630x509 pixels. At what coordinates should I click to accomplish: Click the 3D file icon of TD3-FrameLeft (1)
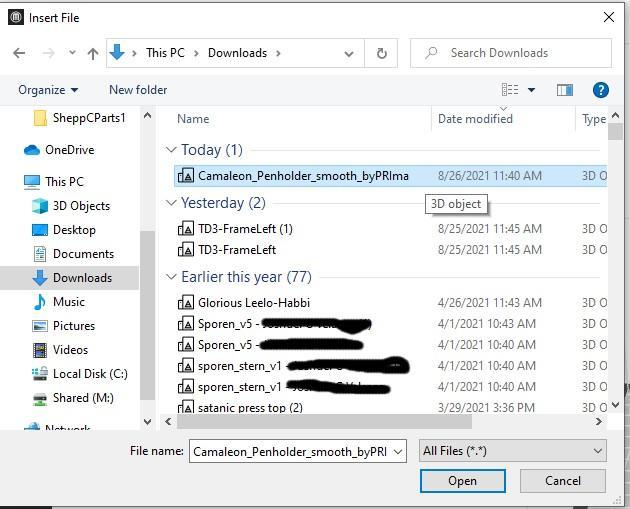pos(186,229)
